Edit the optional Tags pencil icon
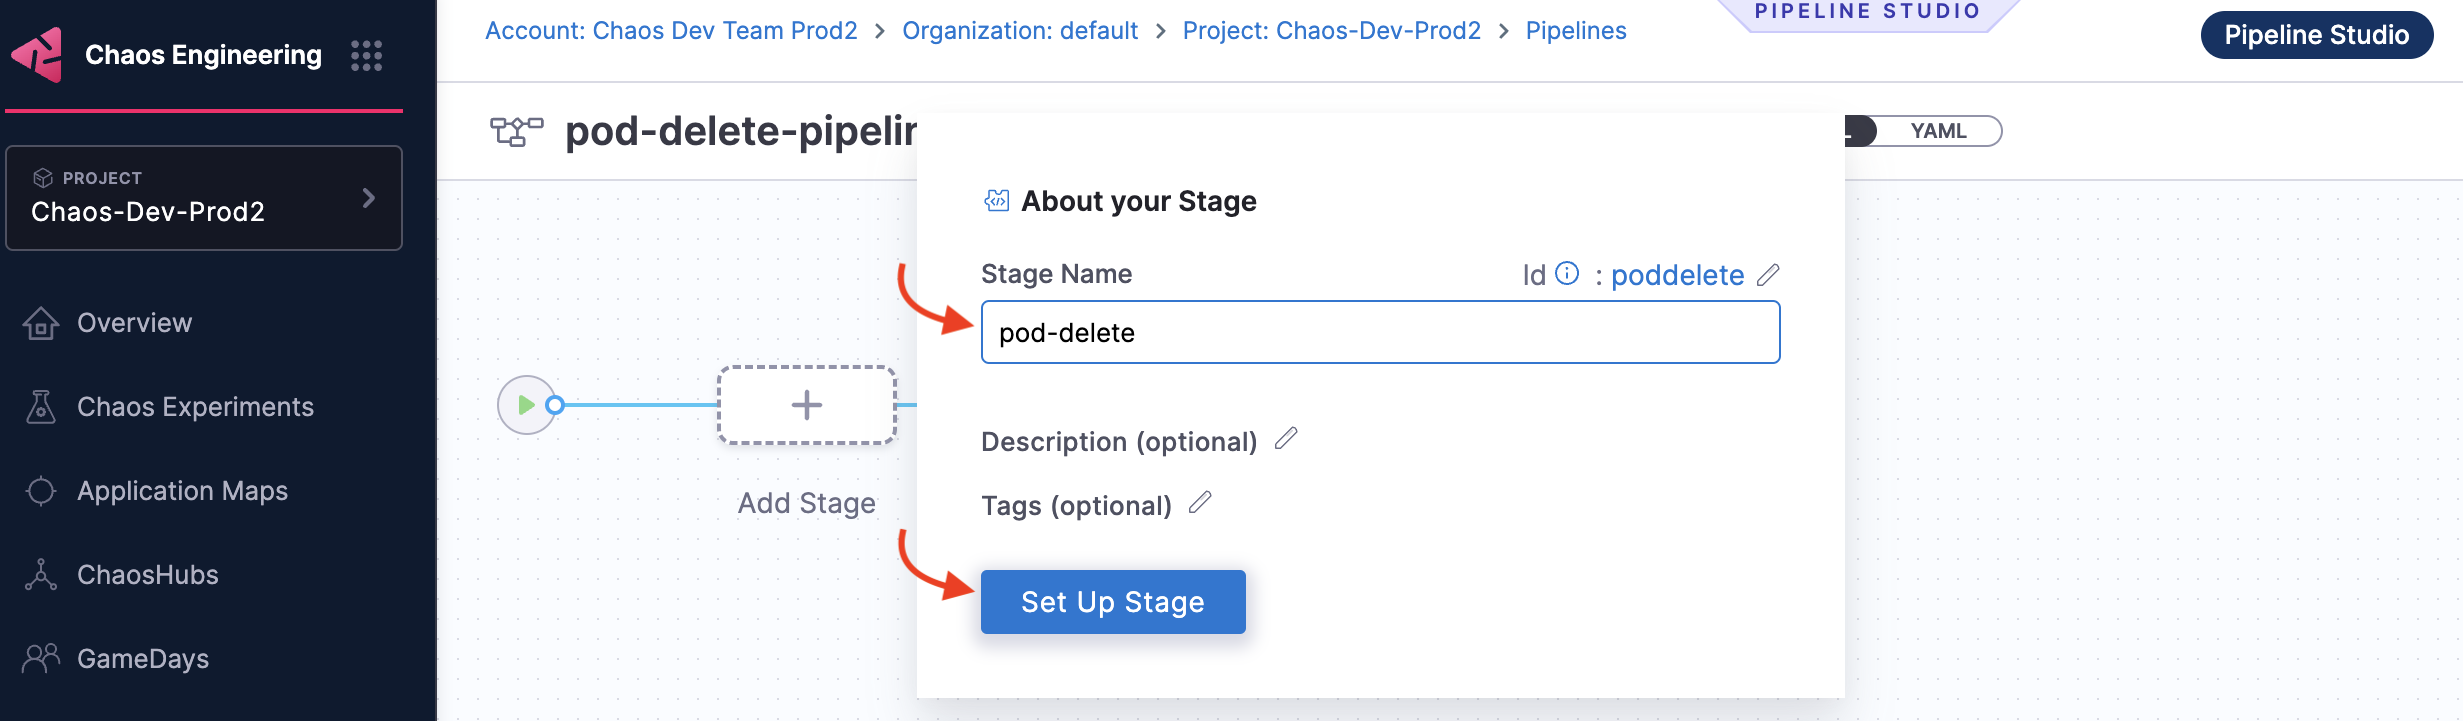The image size is (2463, 721). coord(1200,502)
